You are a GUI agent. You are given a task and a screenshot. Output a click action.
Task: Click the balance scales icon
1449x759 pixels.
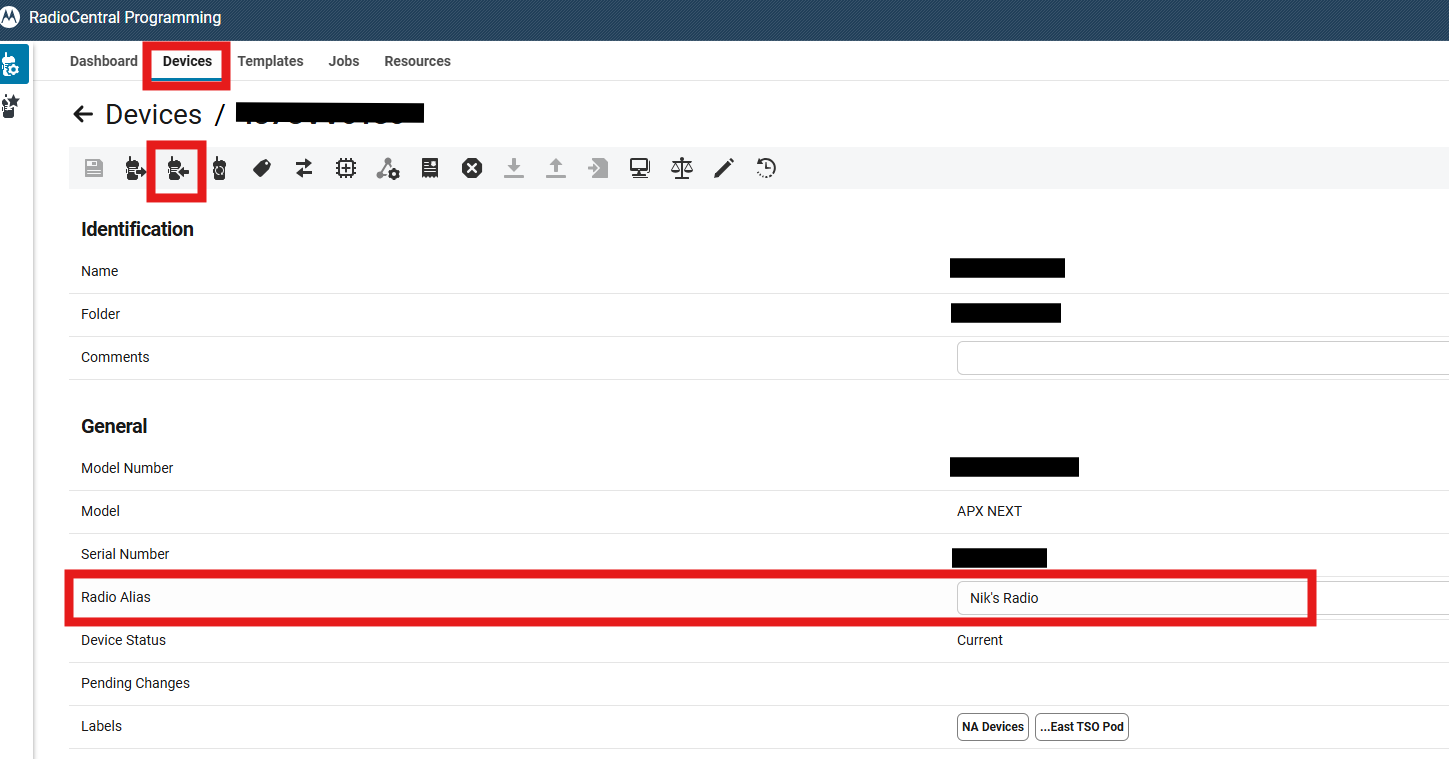pyautogui.click(x=682, y=168)
